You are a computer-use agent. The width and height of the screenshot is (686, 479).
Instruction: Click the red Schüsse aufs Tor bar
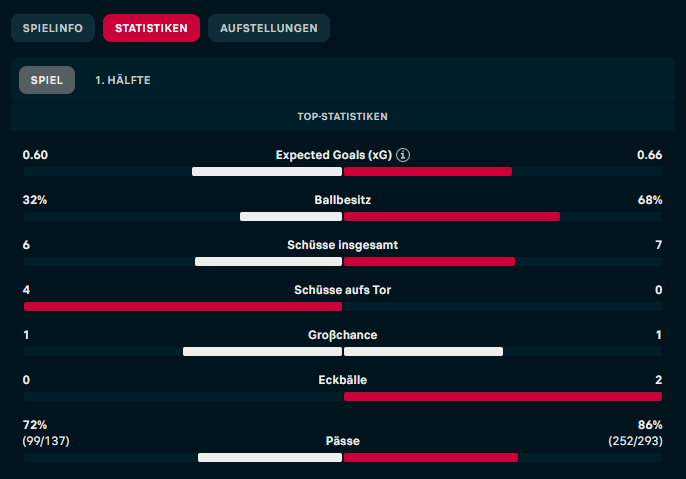pos(183,306)
